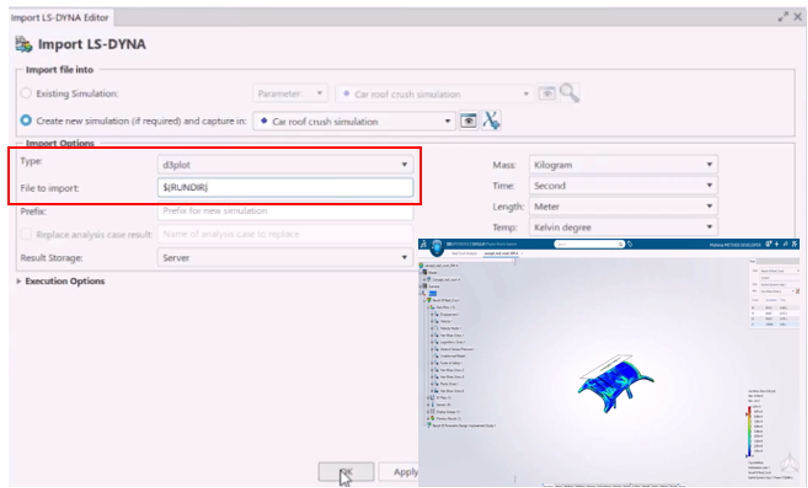Click the eye preview icon next to Car roof crush simulation
This screenshot has width=808, height=488.
point(468,121)
